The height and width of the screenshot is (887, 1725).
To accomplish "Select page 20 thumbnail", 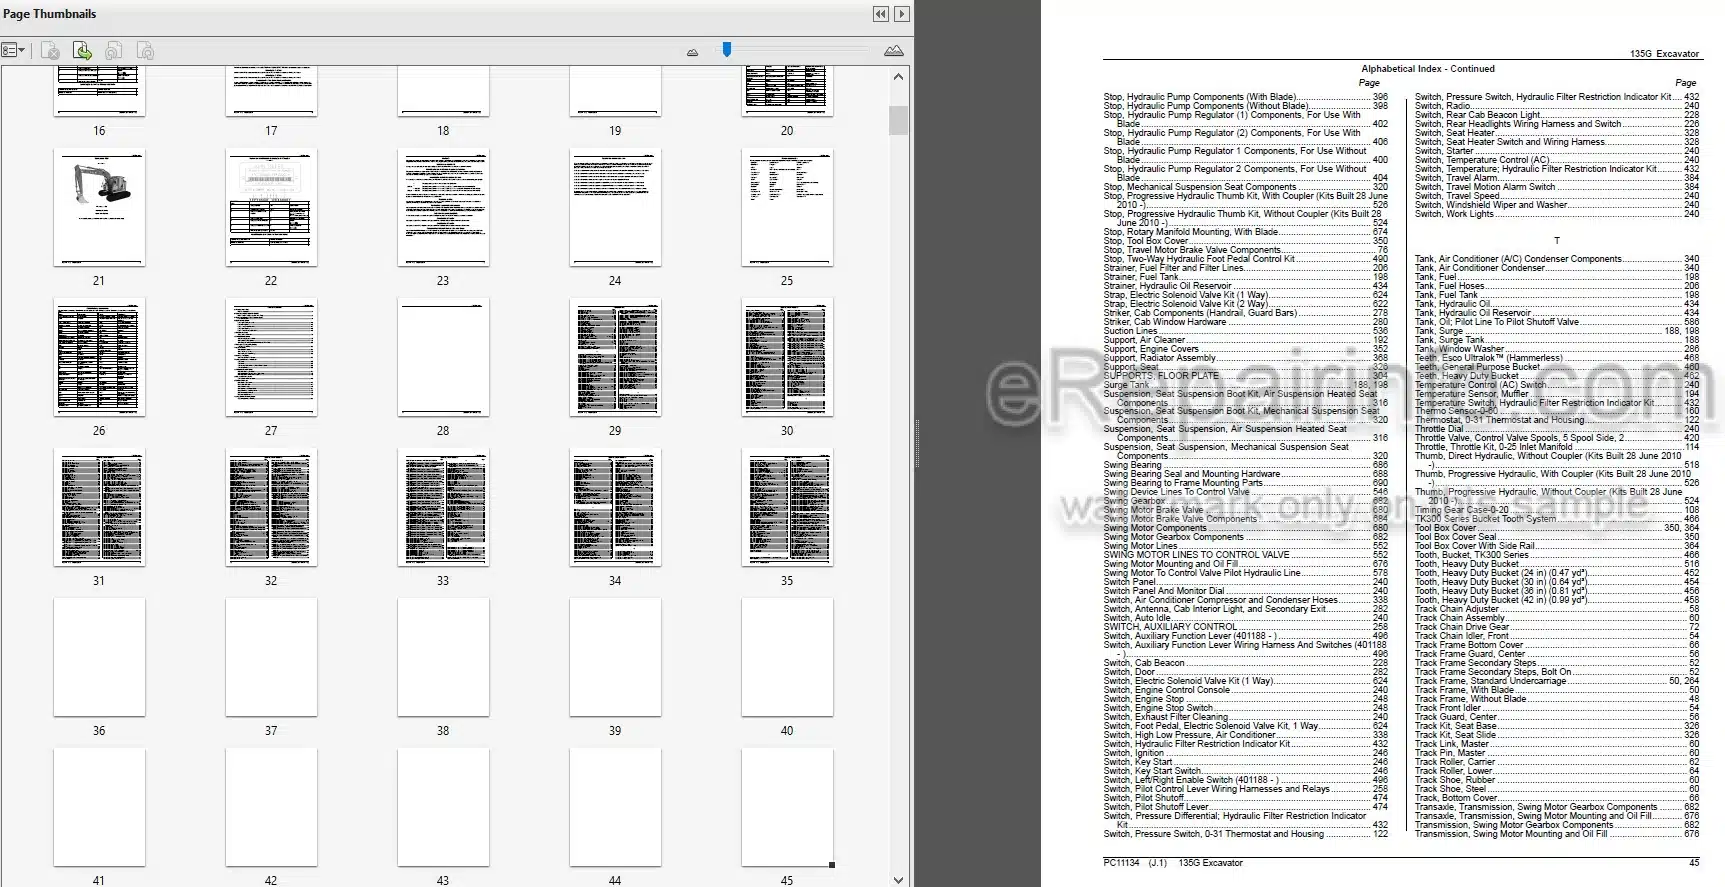I will click(787, 91).
